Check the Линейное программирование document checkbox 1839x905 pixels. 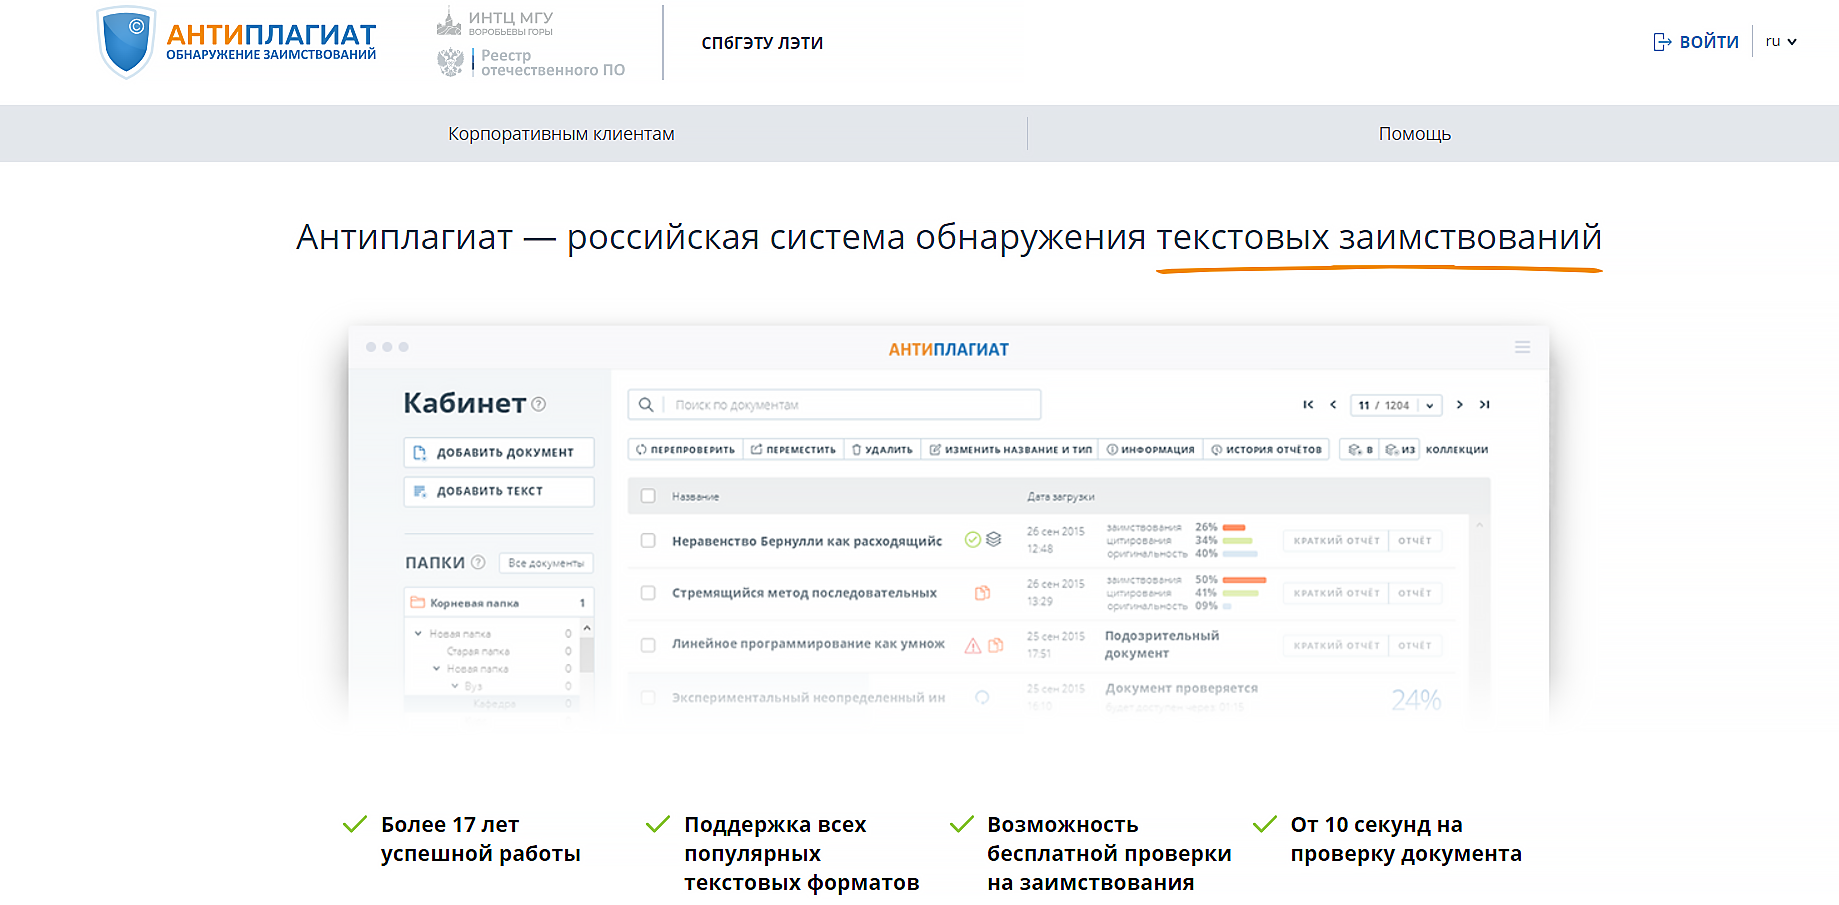(x=648, y=645)
